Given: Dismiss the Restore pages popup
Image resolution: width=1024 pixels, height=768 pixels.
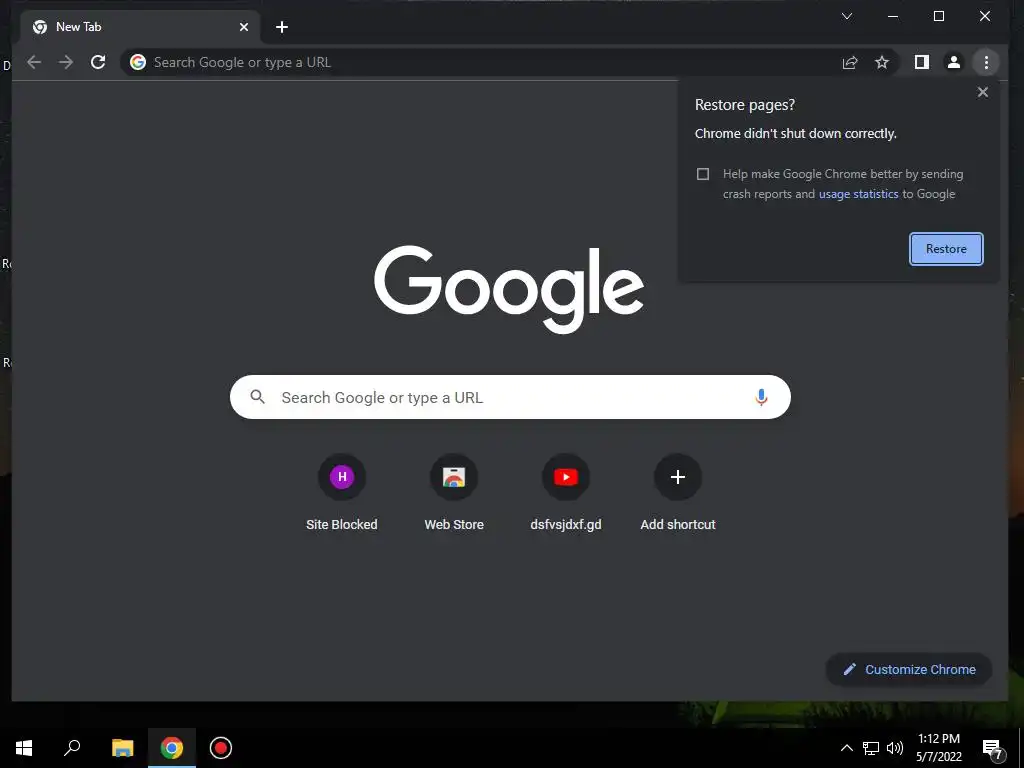Looking at the screenshot, I should [x=982, y=92].
